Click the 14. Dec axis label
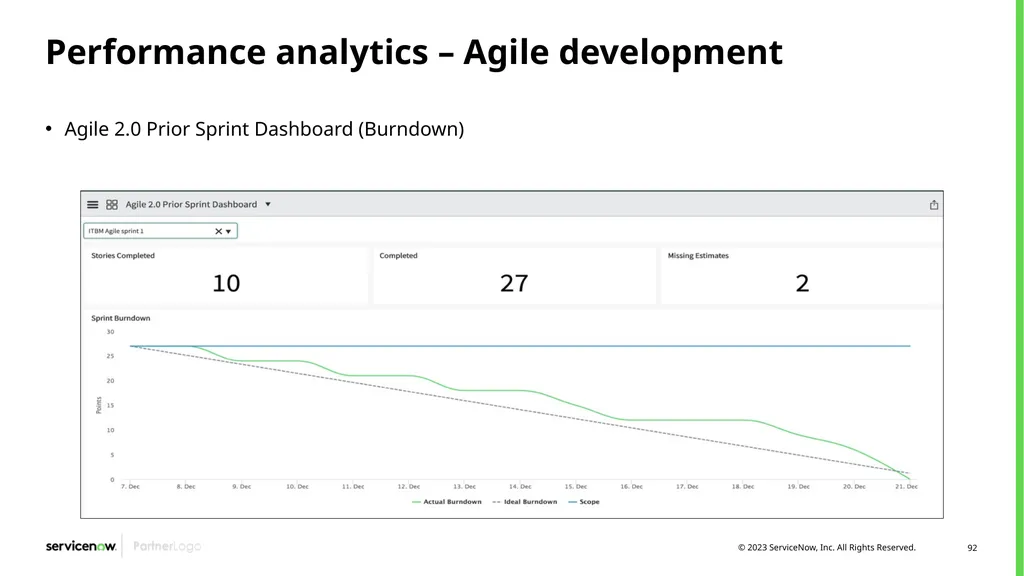Viewport: 1024px width, 576px height. (520, 487)
